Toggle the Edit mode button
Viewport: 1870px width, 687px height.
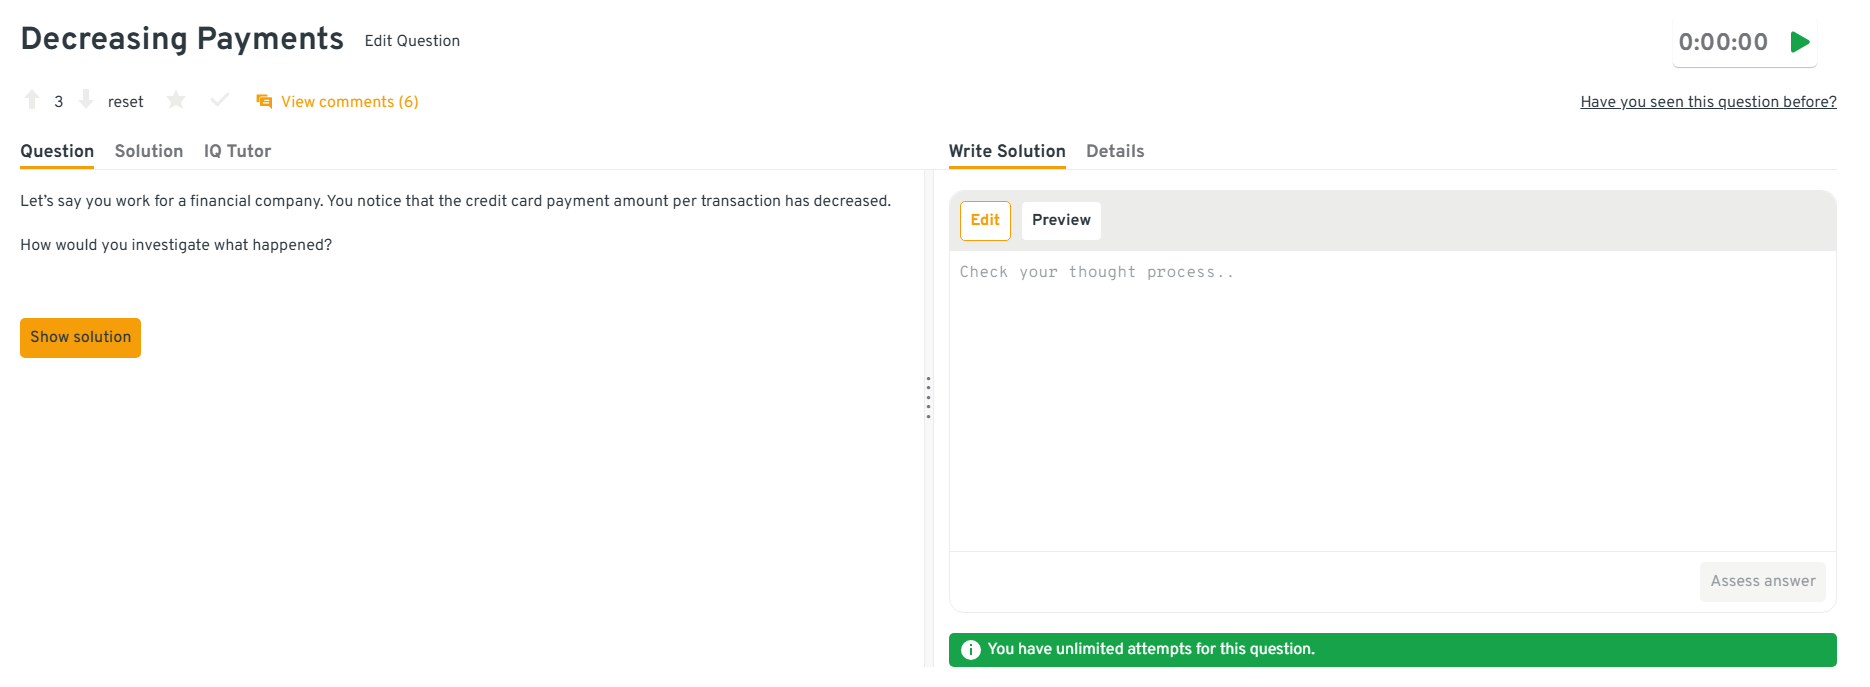tap(985, 220)
